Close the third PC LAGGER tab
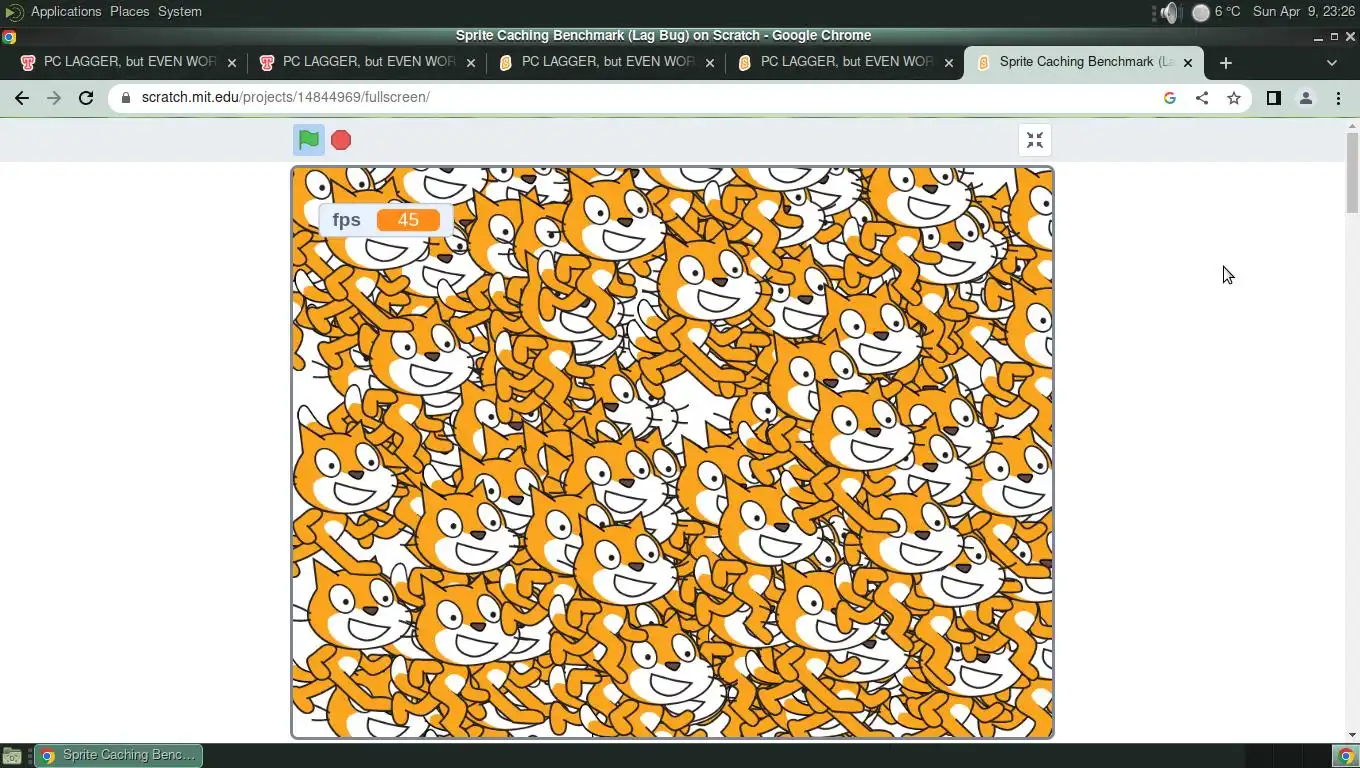 click(x=710, y=62)
